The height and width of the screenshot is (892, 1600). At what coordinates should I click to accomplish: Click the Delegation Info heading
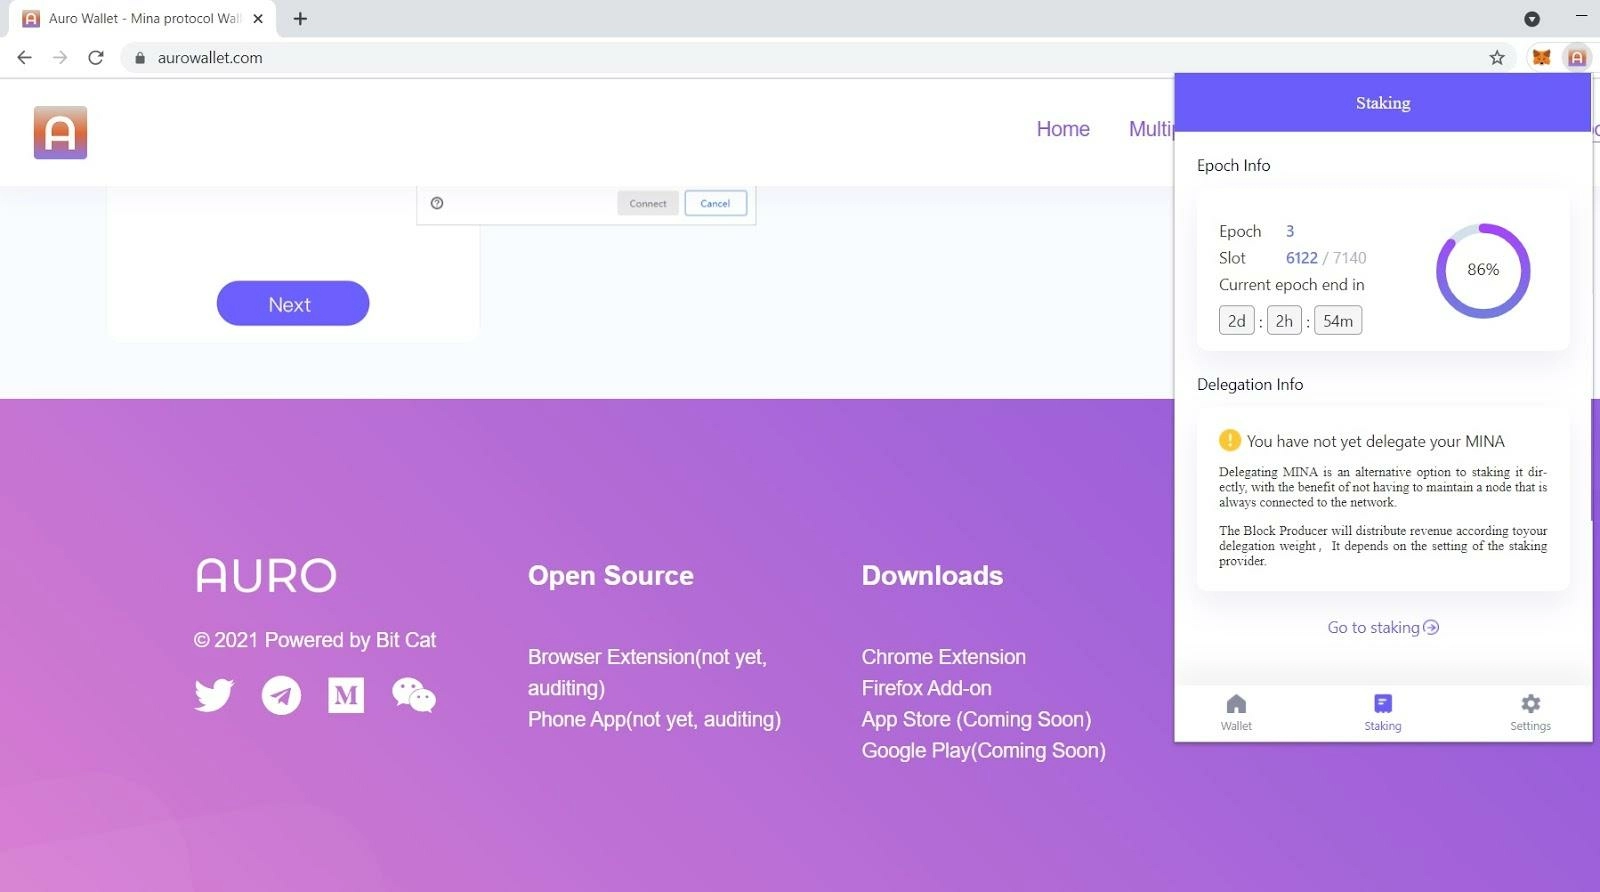(1250, 384)
